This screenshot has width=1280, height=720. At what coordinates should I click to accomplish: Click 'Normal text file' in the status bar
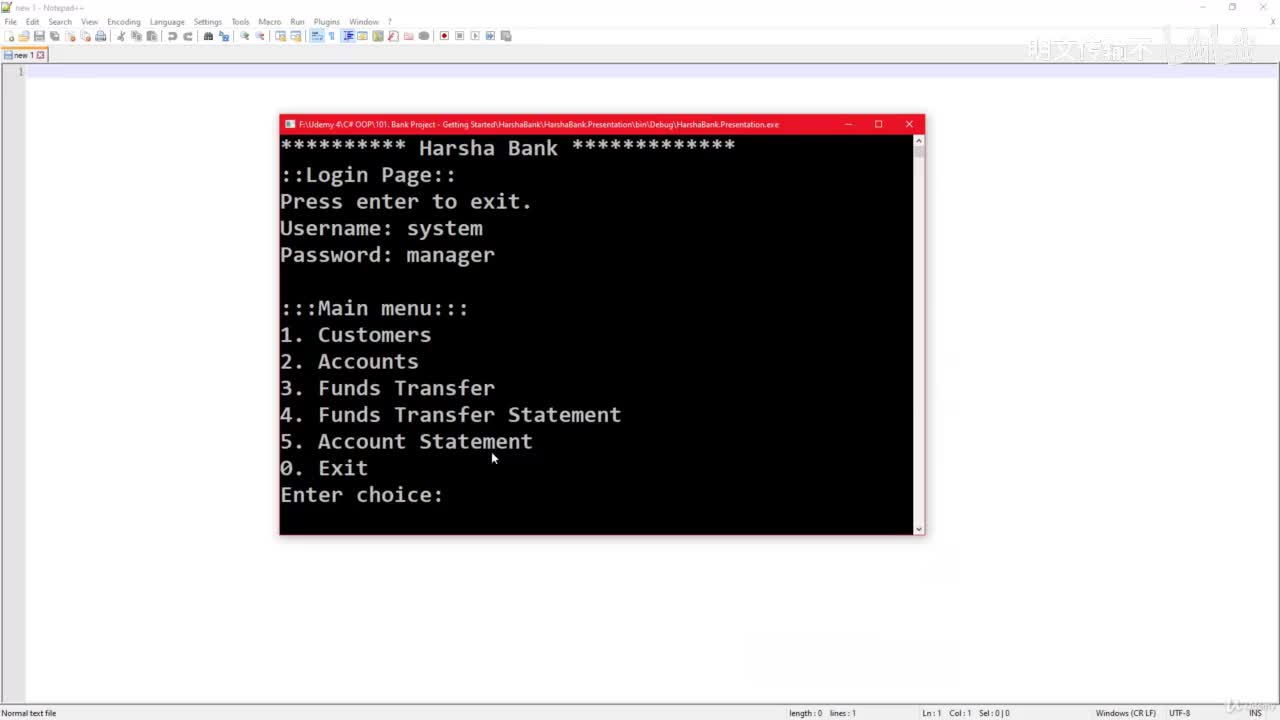pyautogui.click(x=29, y=713)
